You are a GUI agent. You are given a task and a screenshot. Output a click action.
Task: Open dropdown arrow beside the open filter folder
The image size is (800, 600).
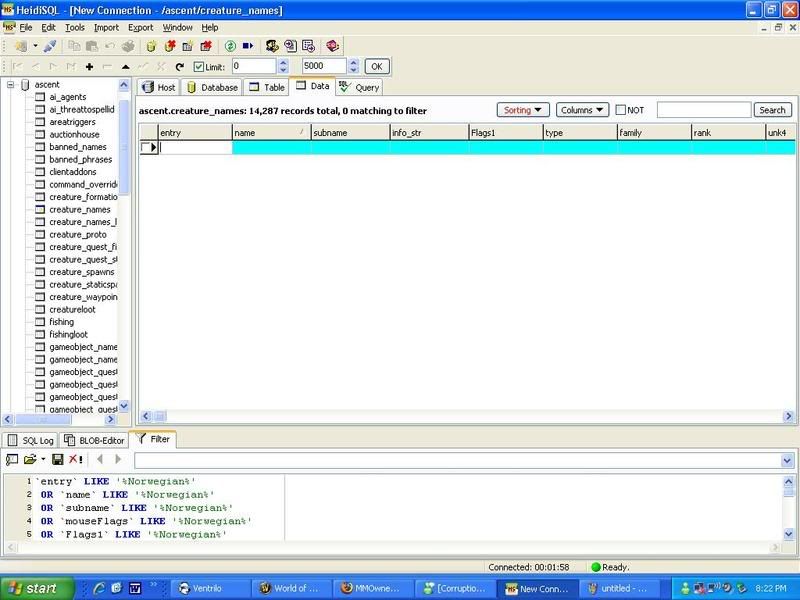pyautogui.click(x=43, y=460)
